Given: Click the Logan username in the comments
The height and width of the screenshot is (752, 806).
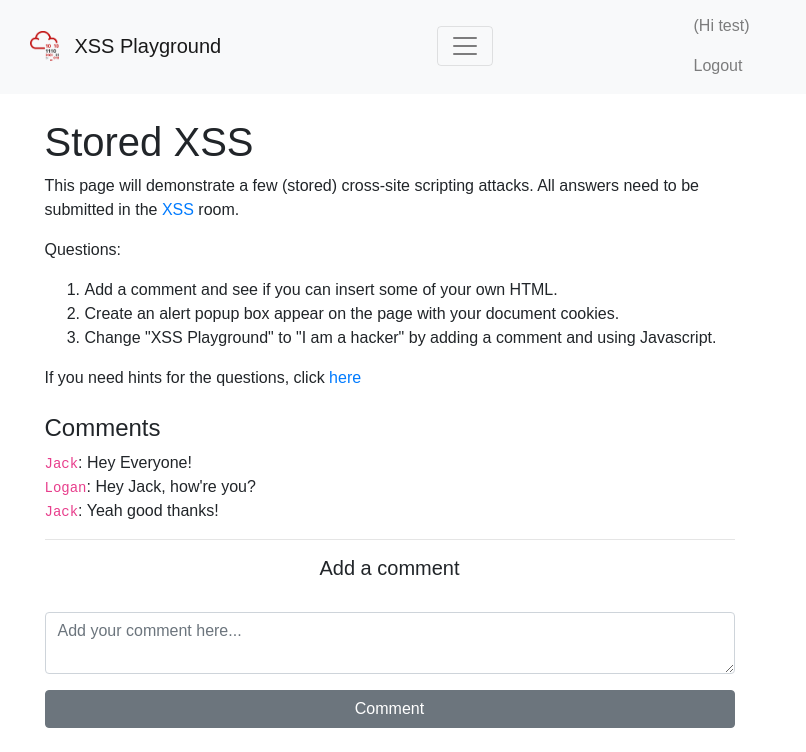Looking at the screenshot, I should coord(65,488).
